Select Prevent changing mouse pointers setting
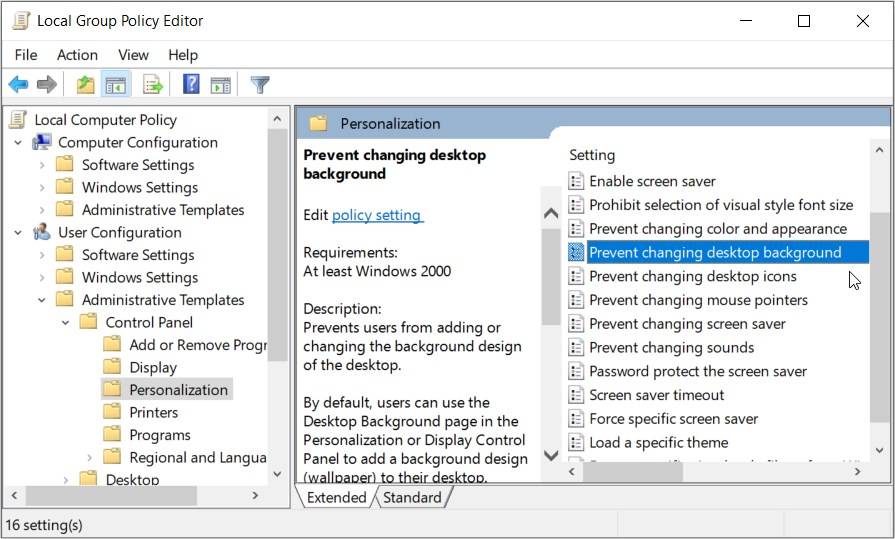This screenshot has width=895, height=539. [698, 300]
